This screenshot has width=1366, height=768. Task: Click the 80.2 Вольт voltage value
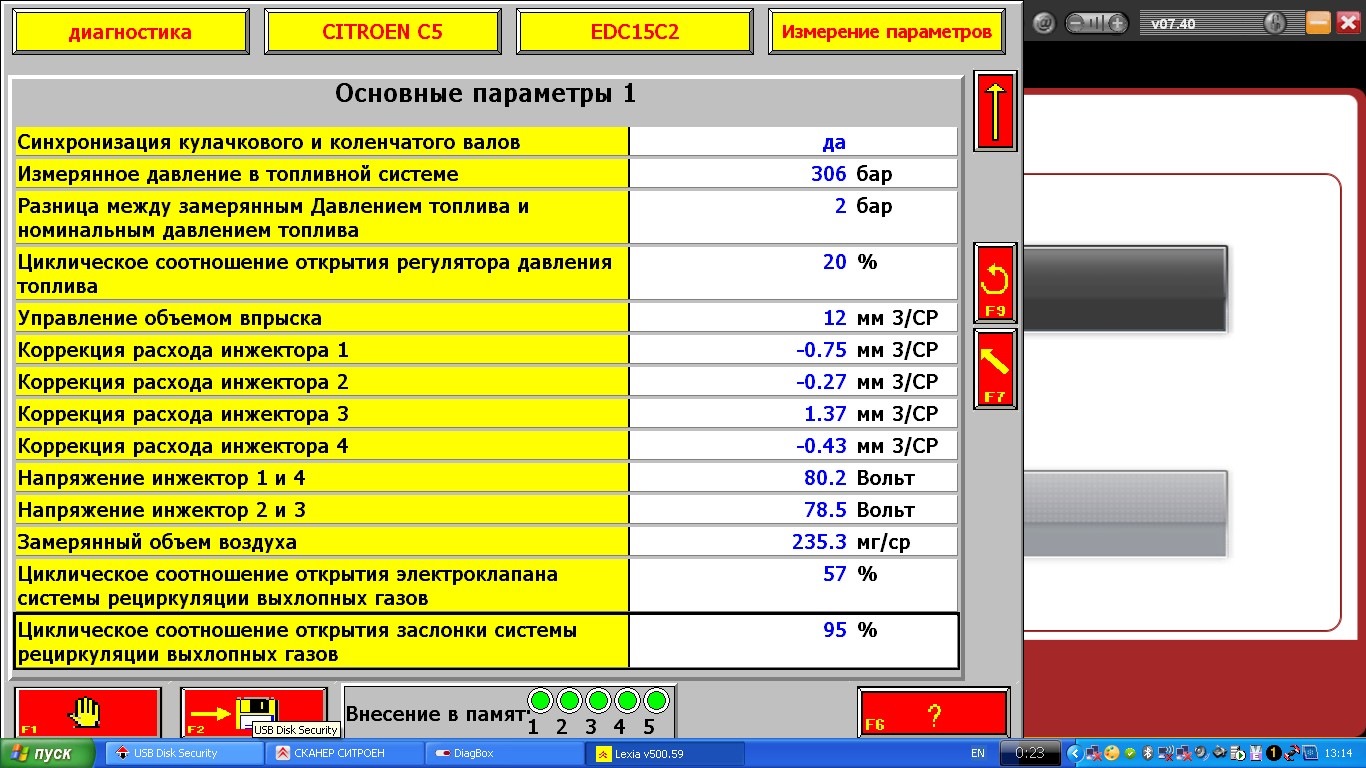pos(859,478)
